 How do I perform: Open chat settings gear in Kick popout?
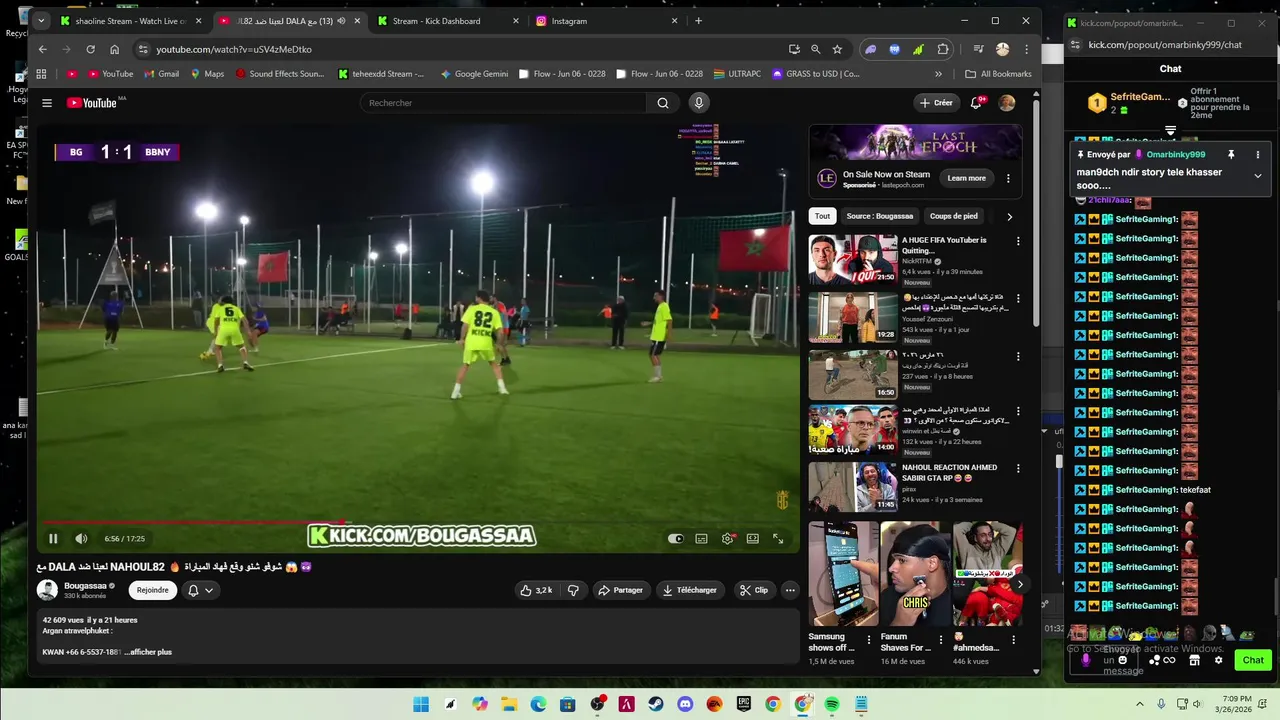tap(1218, 660)
